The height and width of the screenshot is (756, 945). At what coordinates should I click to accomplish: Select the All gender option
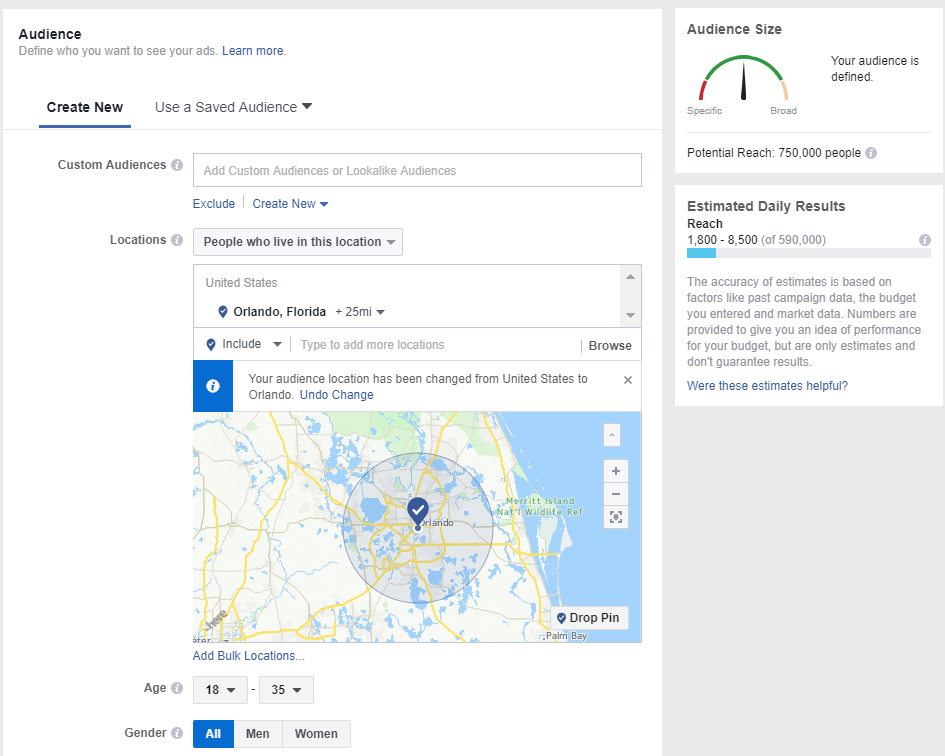(213, 734)
